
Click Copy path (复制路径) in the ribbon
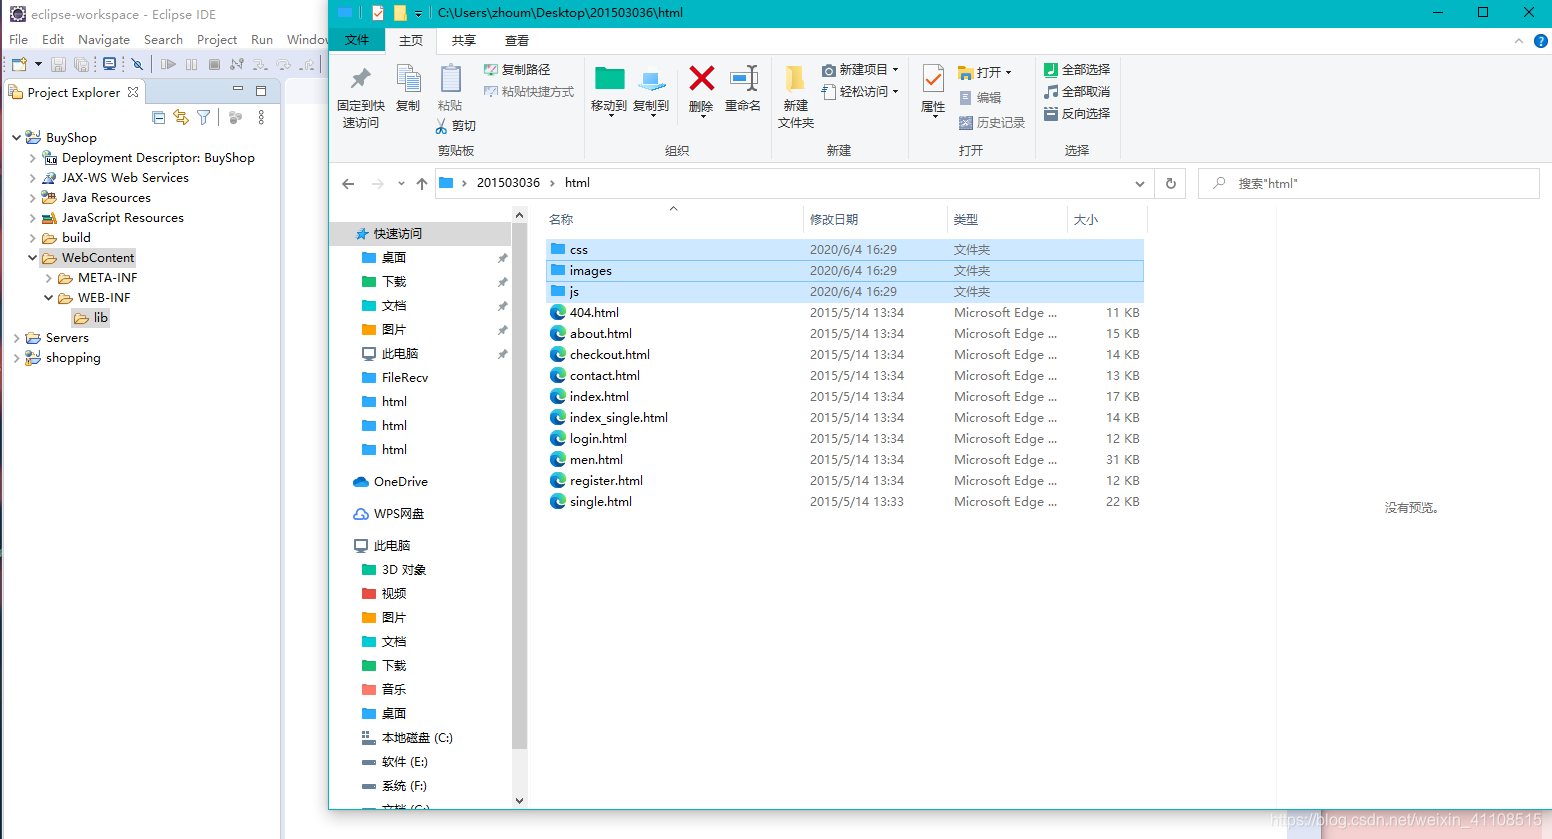tap(517, 70)
